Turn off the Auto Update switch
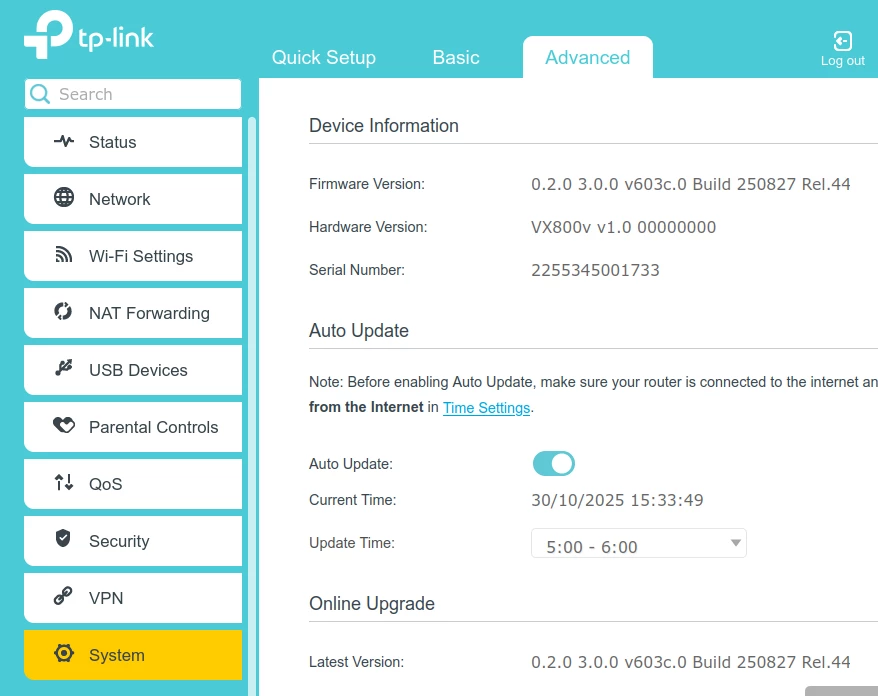878x696 pixels. point(554,464)
